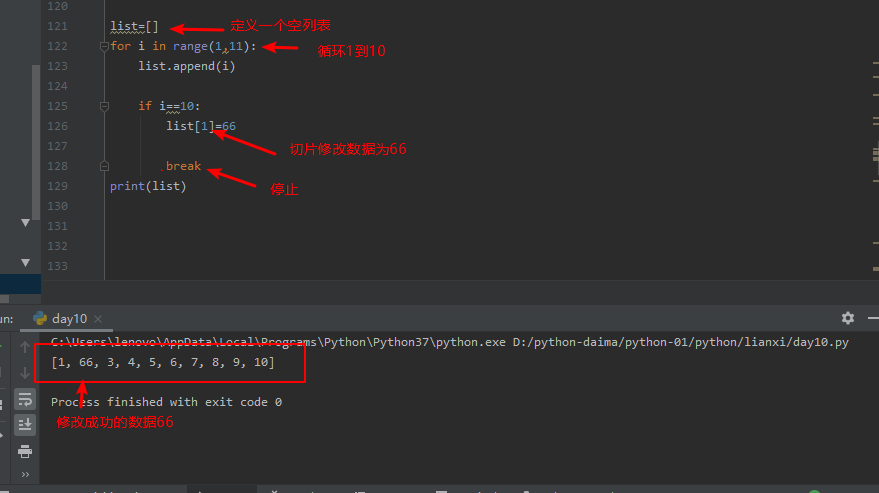Viewport: 879px width, 493px height.
Task: Close the day10 run tab
Action: pos(98,319)
